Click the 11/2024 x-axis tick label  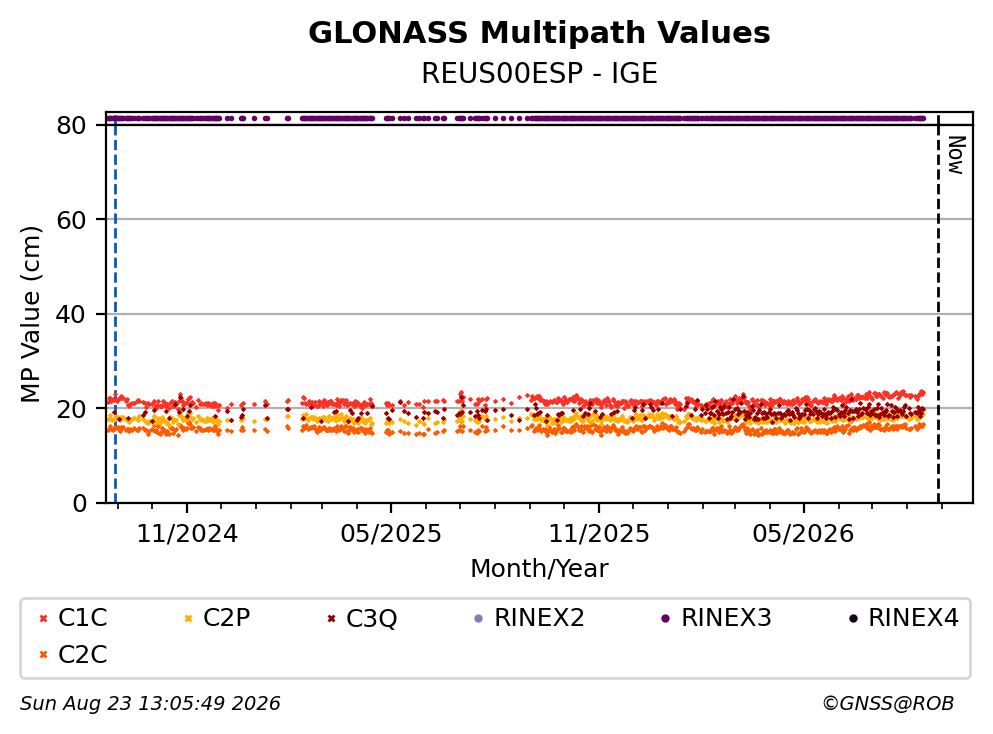pyautogui.click(x=187, y=534)
